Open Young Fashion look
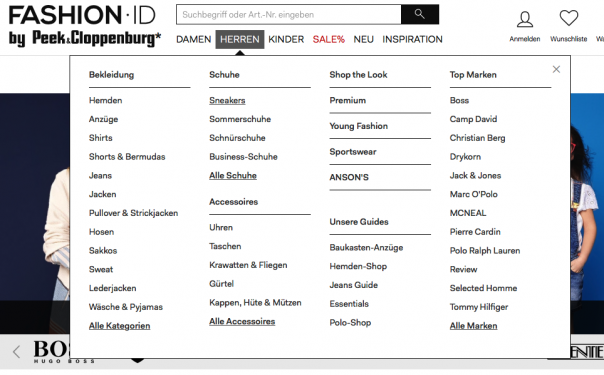The width and height of the screenshot is (604, 375). point(359,126)
